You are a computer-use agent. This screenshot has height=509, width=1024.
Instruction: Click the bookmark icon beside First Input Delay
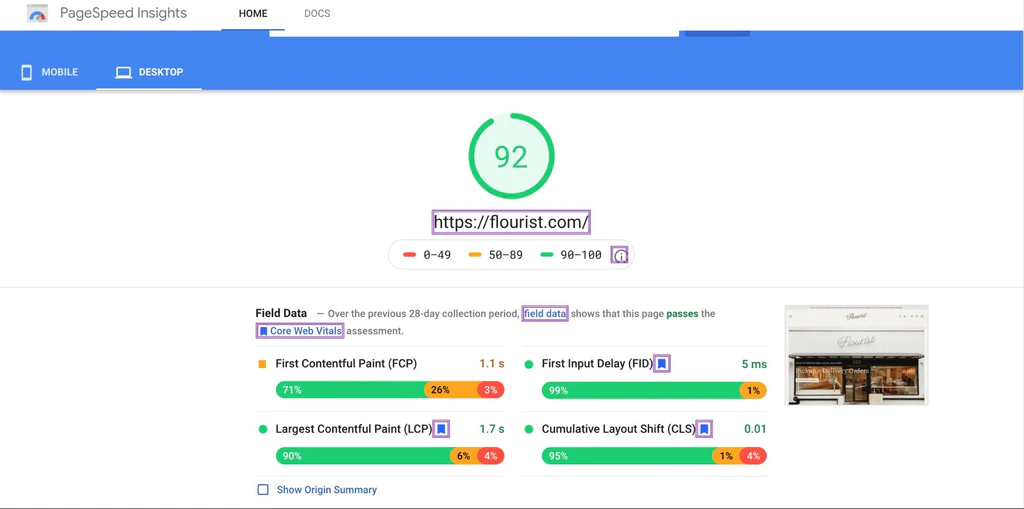pos(662,363)
